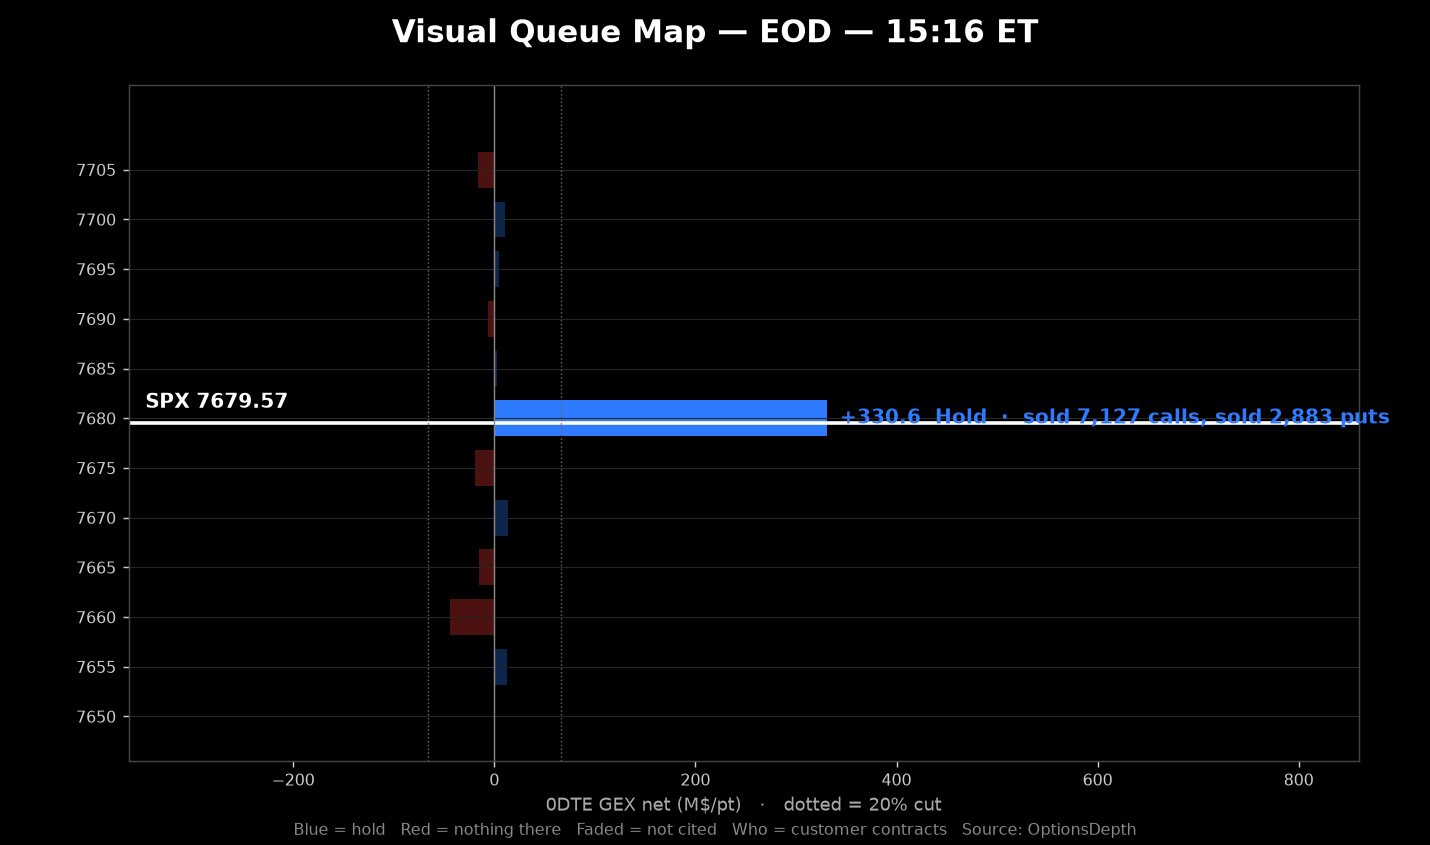The image size is (1430, 845).
Task: Click the red bar at strike 7705
Action: pyautogui.click(x=486, y=170)
